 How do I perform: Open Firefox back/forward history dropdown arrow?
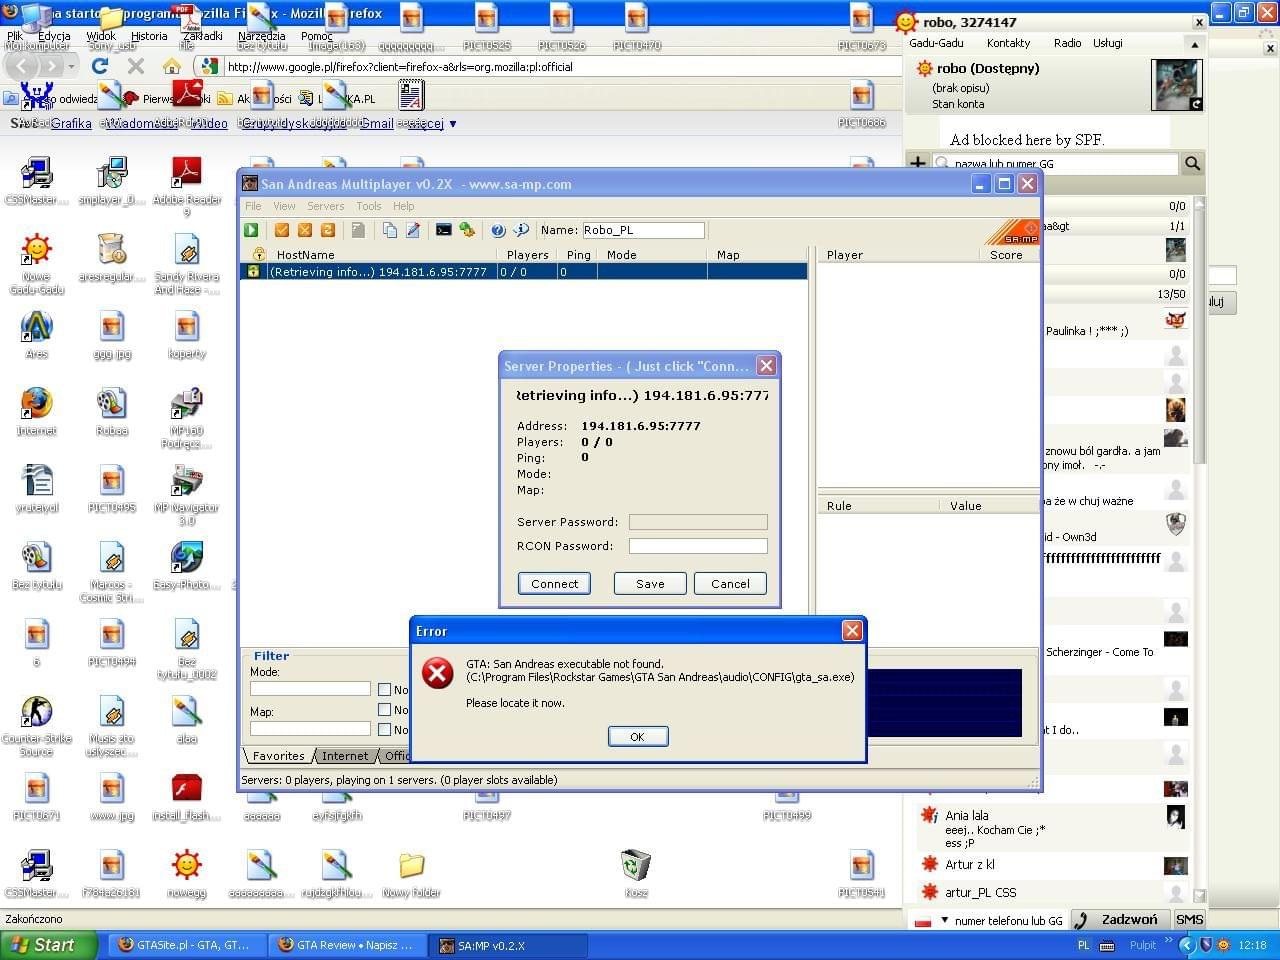[71, 67]
